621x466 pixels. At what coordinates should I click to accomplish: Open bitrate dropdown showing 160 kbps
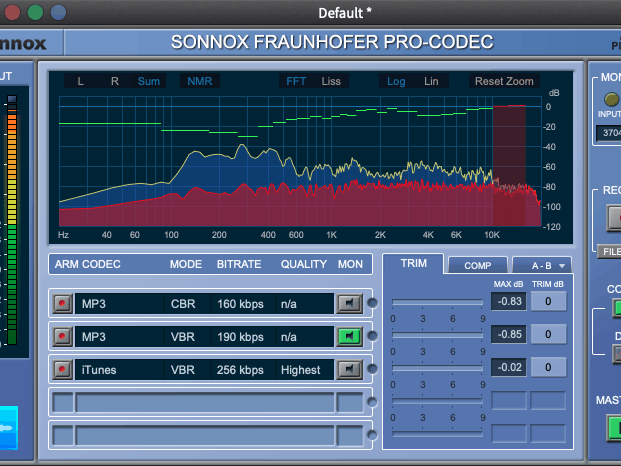click(x=243, y=304)
